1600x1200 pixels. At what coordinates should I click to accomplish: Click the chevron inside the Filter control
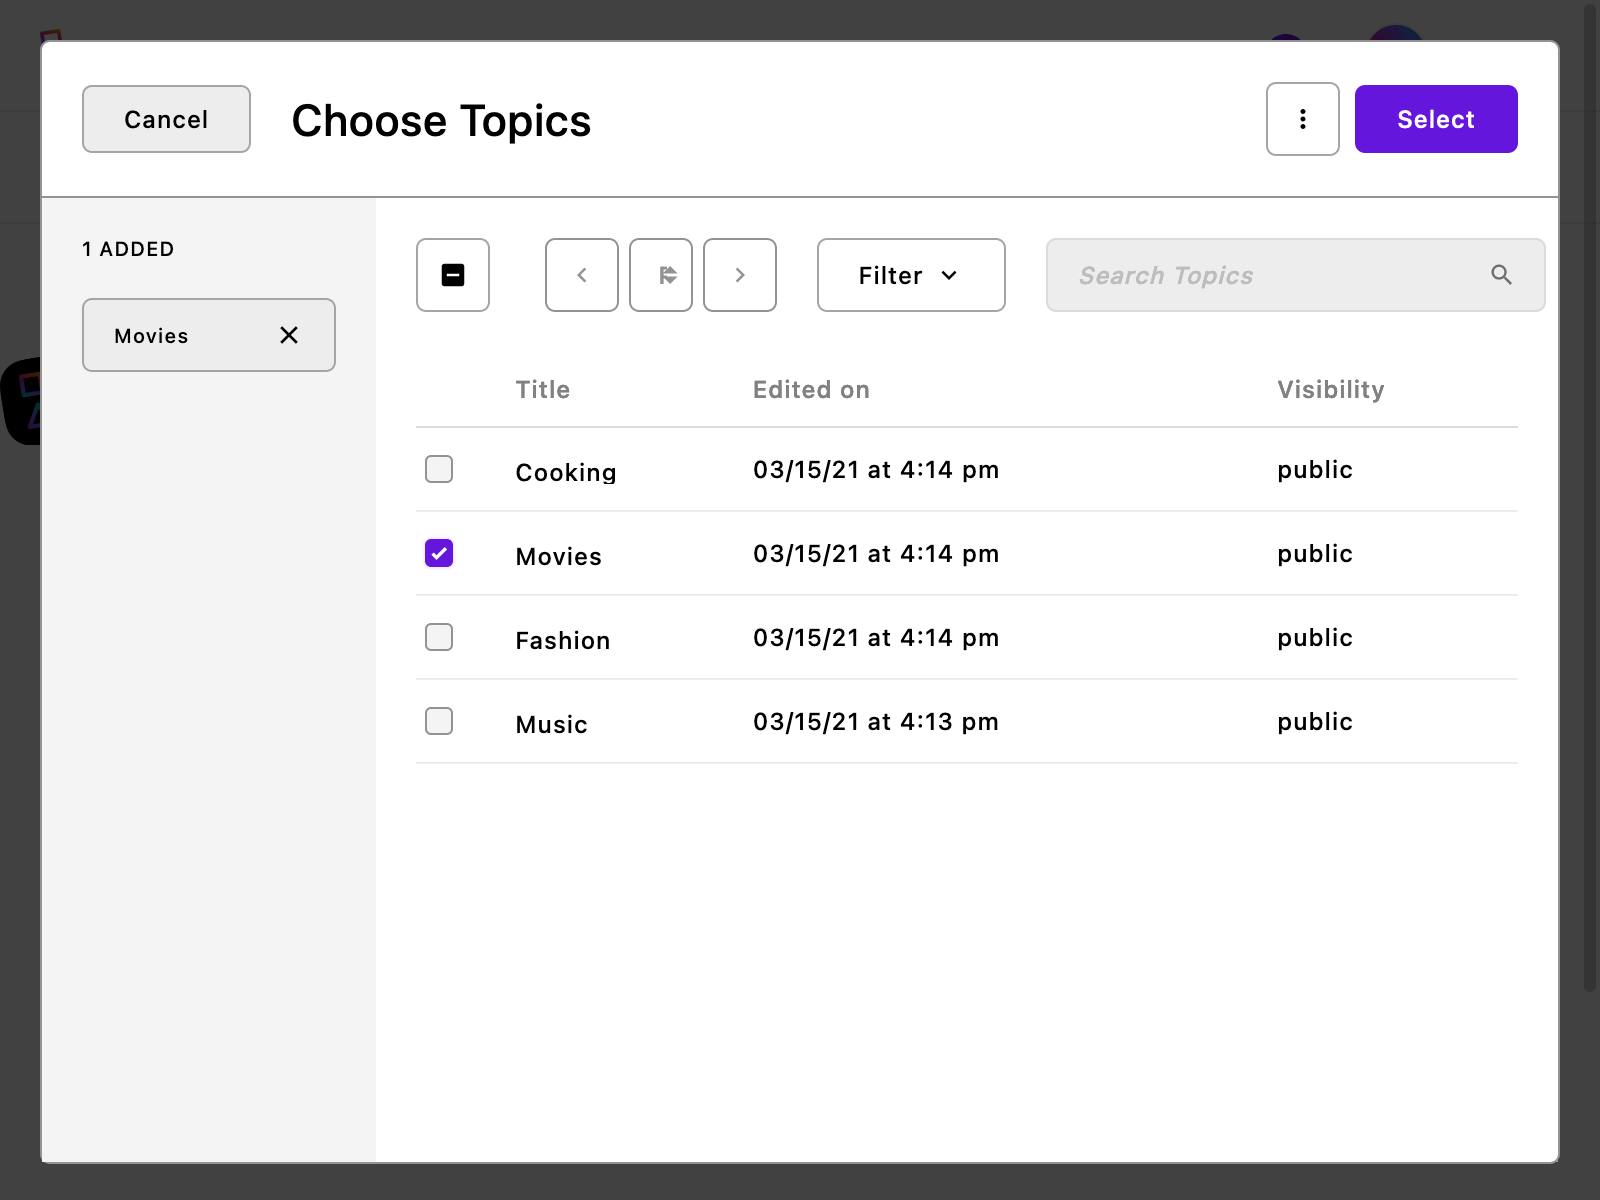950,275
